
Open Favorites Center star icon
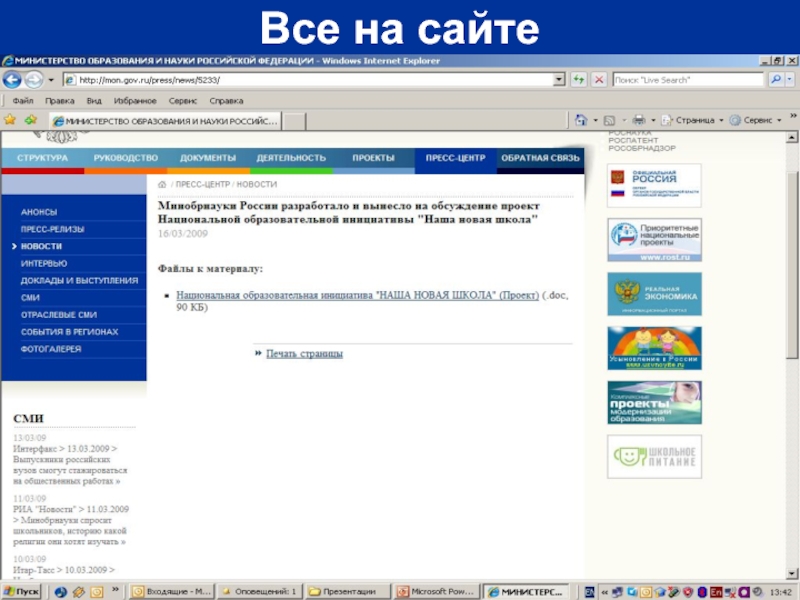(10, 120)
